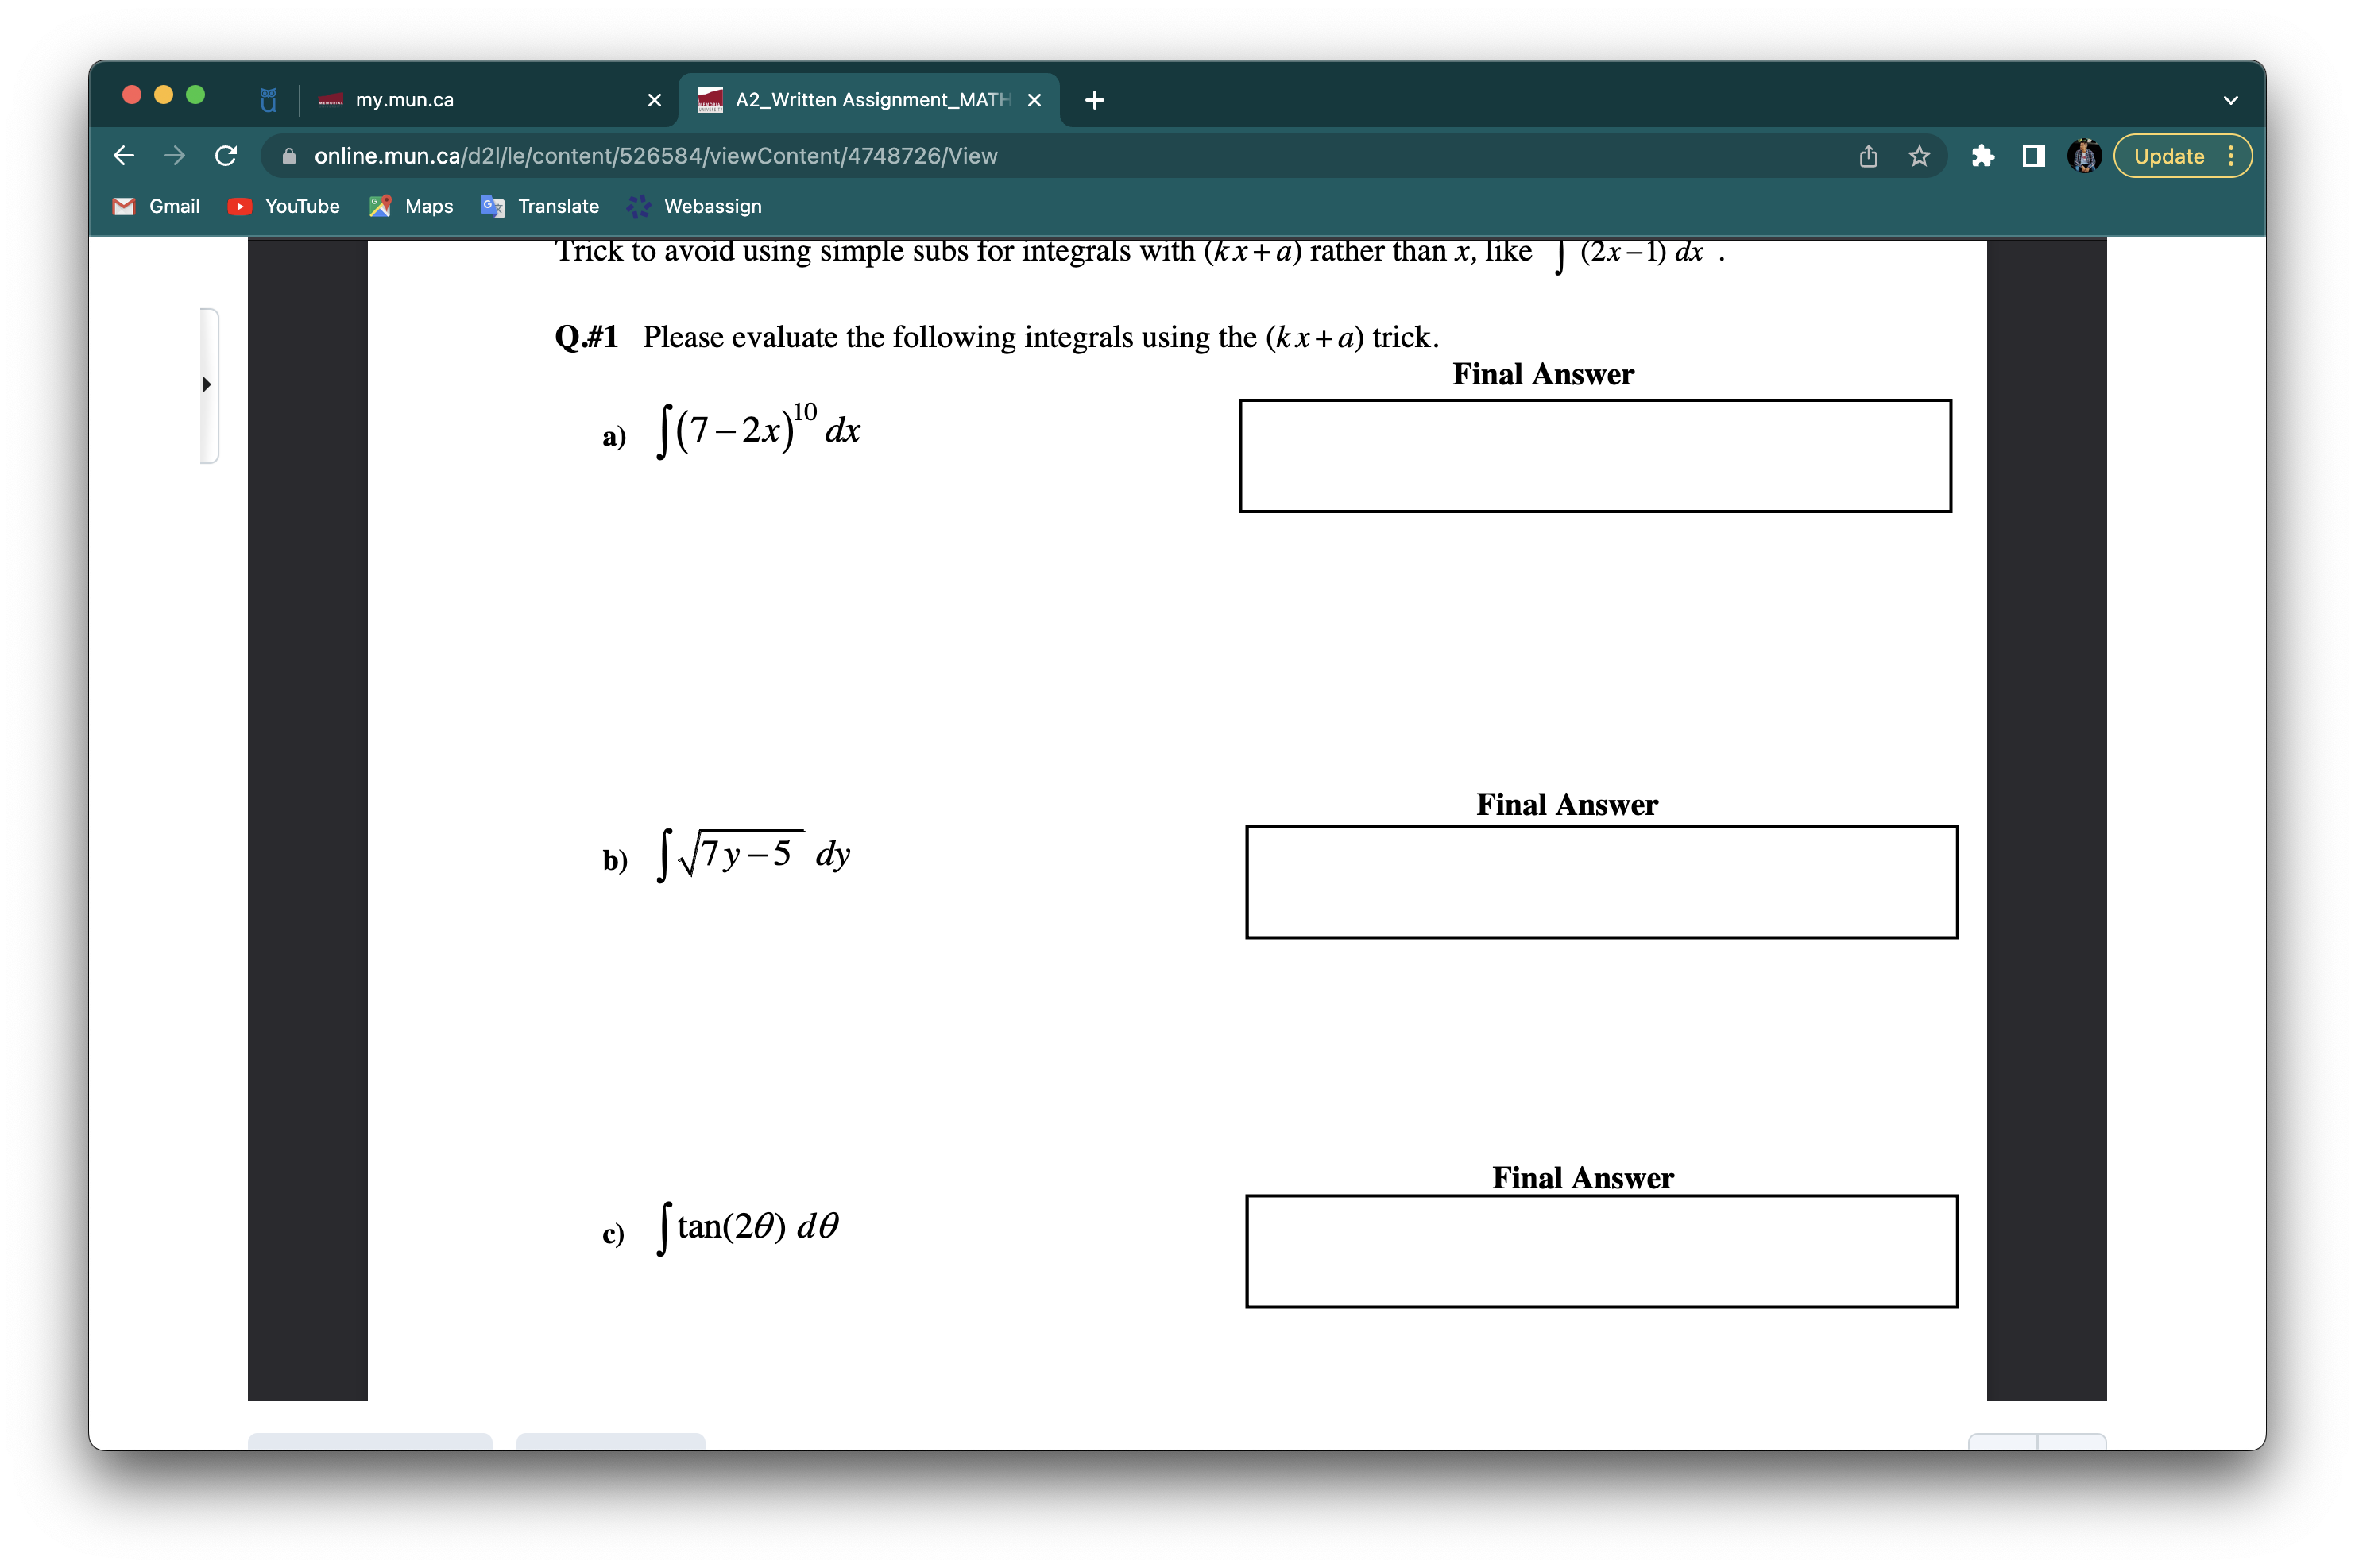Image resolution: width=2355 pixels, height=1568 pixels.
Task: Reload the current page
Action: [x=225, y=156]
